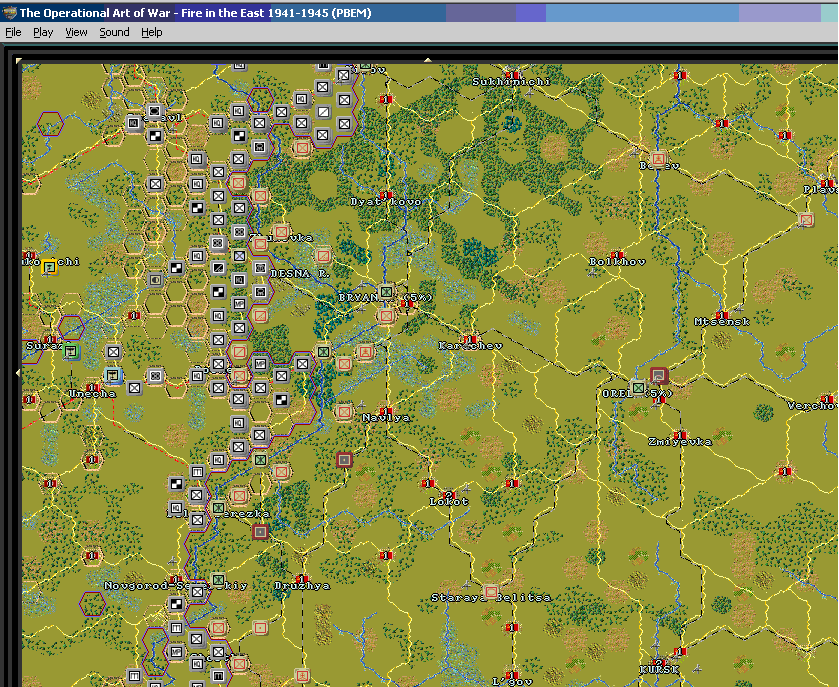Click the Sukhinichi city label
The height and width of the screenshot is (687, 839).
(511, 81)
